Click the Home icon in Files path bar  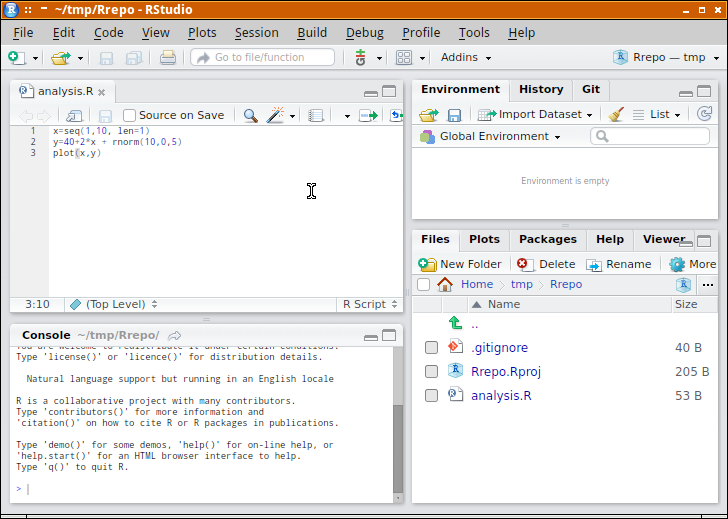click(x=445, y=284)
